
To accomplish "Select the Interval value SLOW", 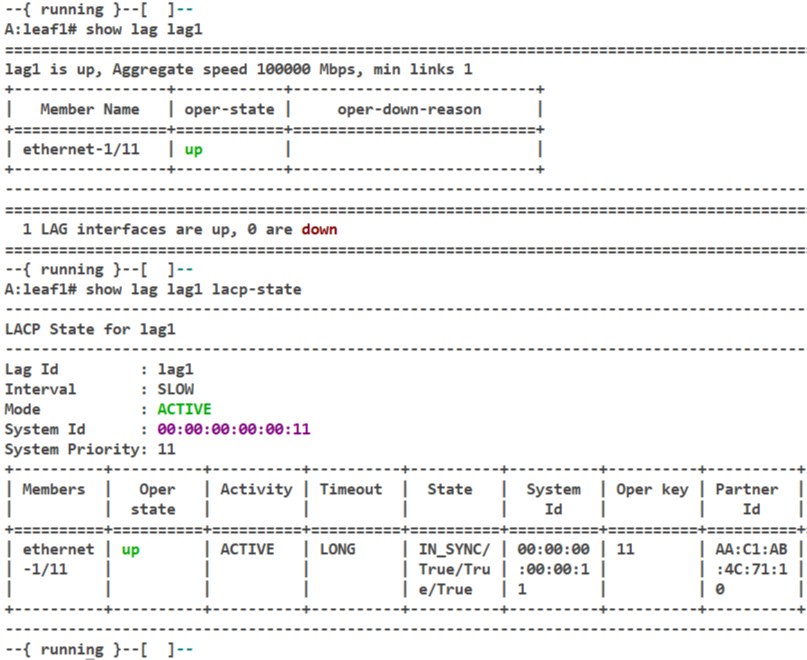I will point(176,389).
